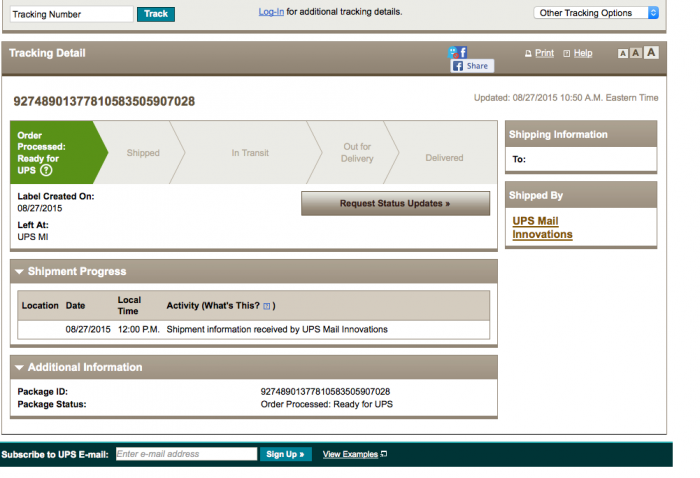700x478 pixels.
Task: Click the Activity column header
Action: pyautogui.click(x=221, y=306)
